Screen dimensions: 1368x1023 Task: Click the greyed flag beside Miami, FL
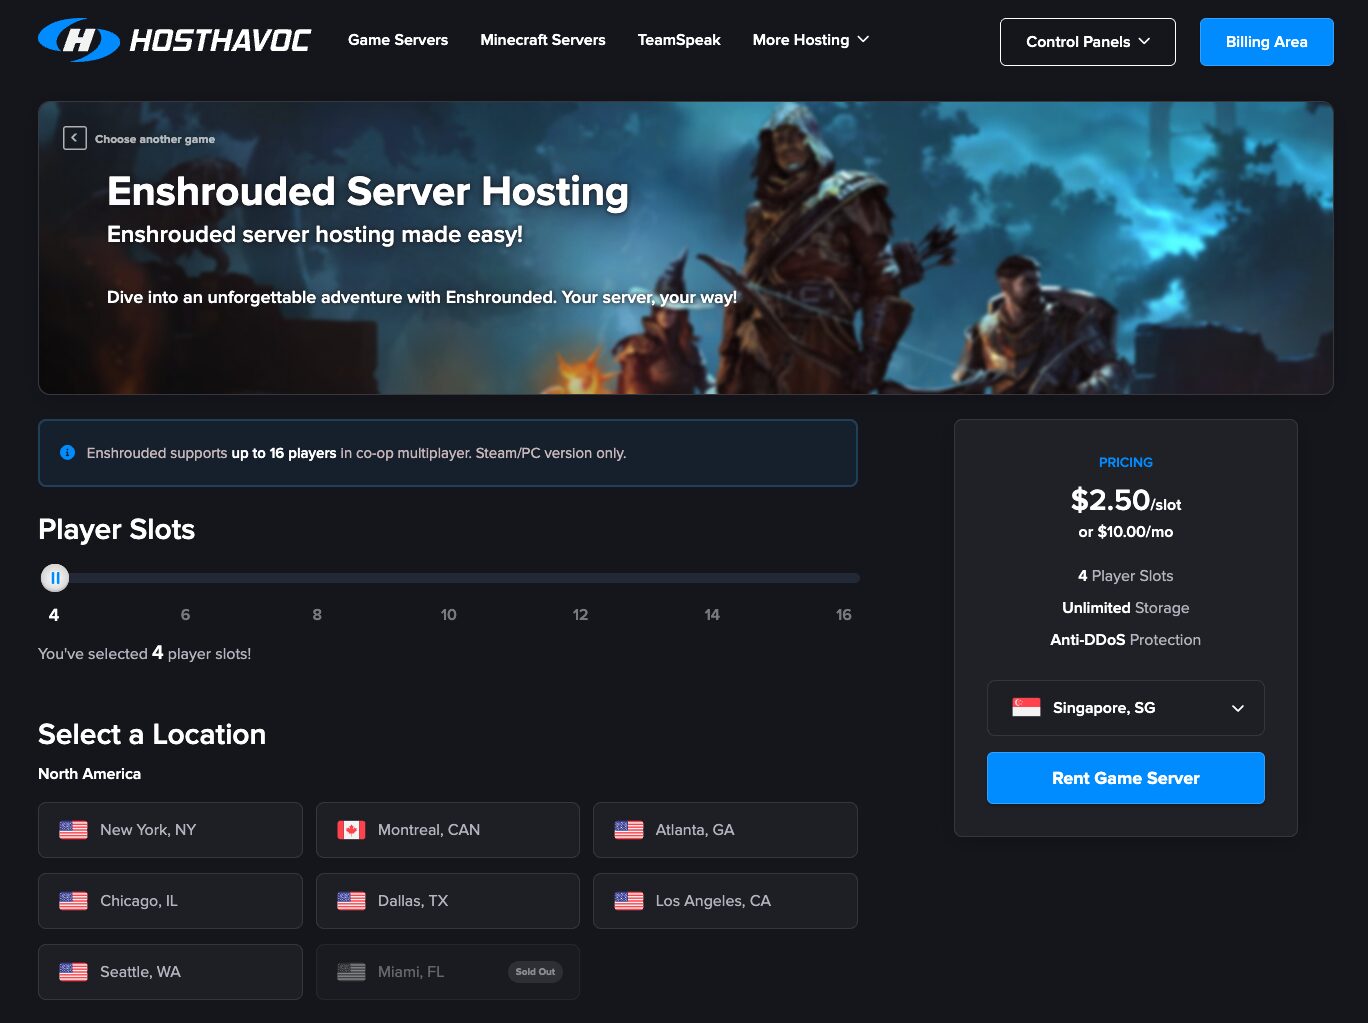click(351, 972)
